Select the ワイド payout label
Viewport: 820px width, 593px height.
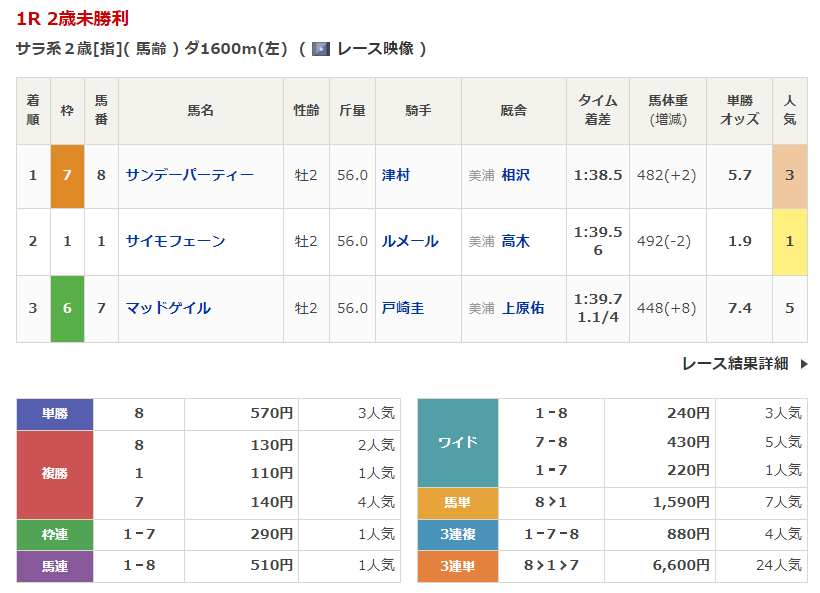pyautogui.click(x=457, y=442)
